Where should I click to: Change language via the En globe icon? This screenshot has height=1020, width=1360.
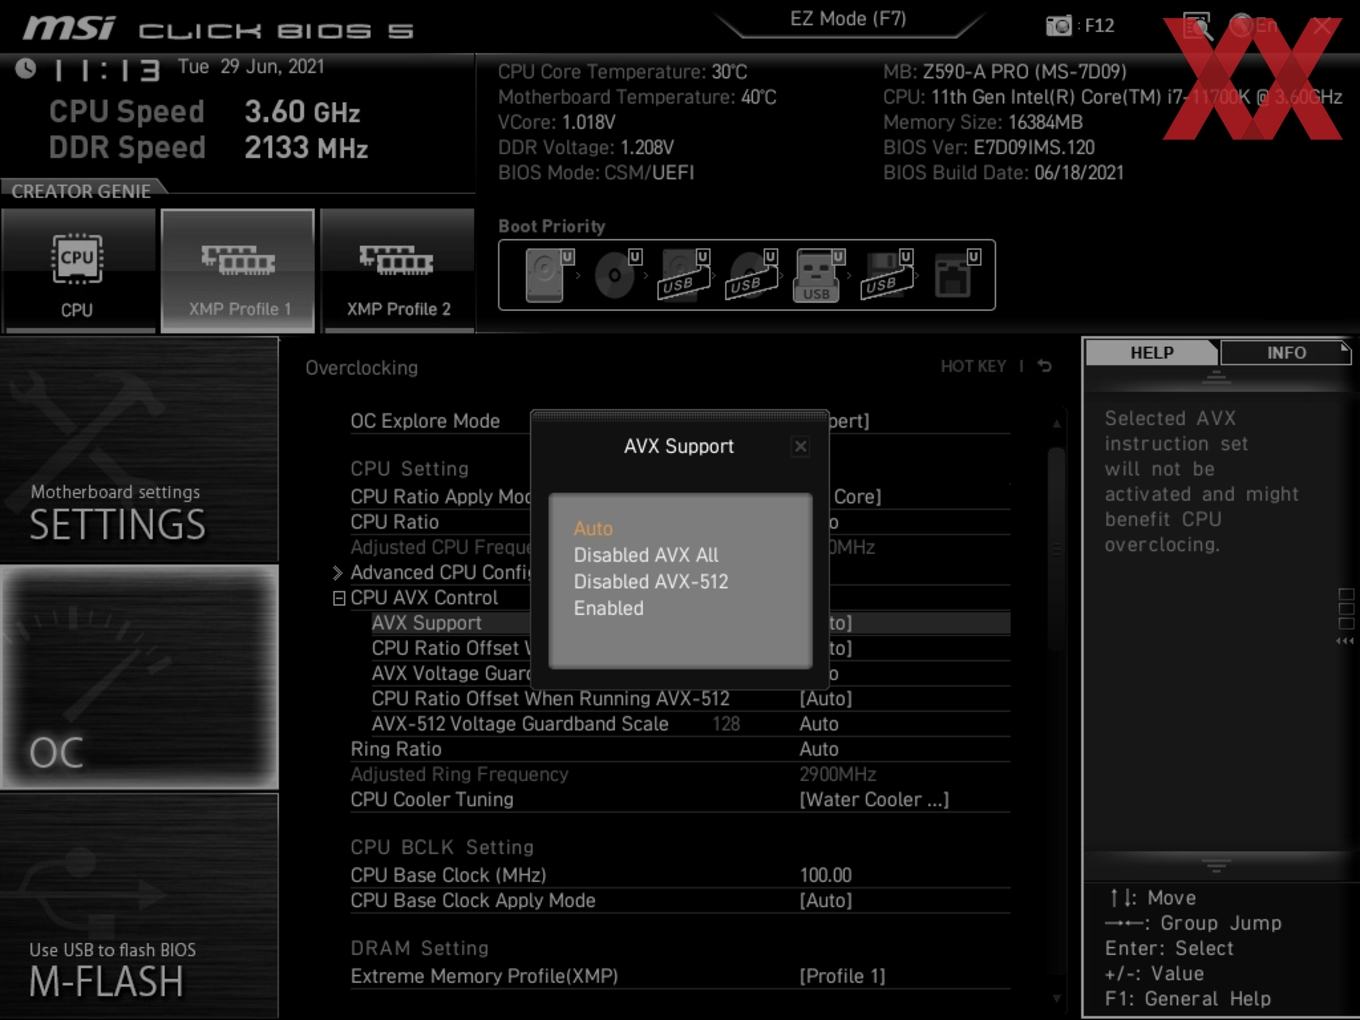(1253, 26)
